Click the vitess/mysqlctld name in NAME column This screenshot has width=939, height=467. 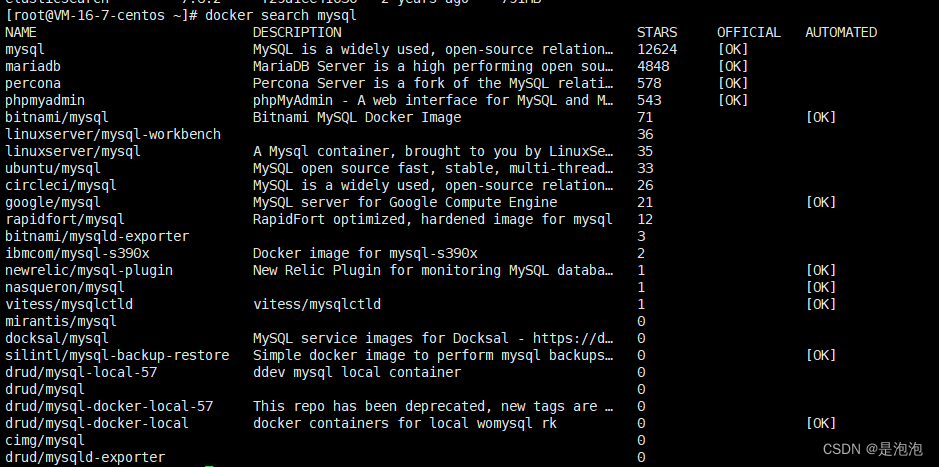(x=69, y=304)
